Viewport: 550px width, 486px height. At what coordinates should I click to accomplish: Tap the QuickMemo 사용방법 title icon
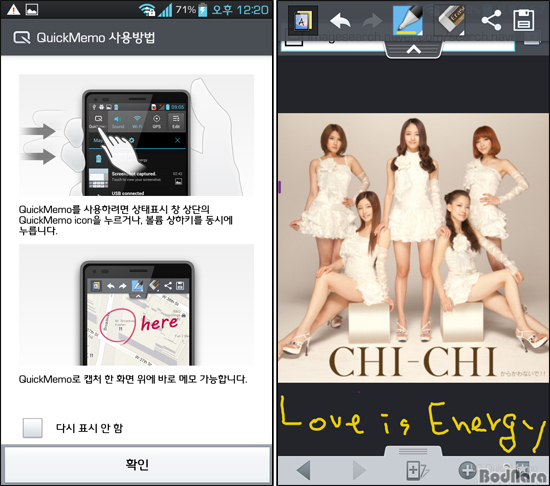pos(22,38)
